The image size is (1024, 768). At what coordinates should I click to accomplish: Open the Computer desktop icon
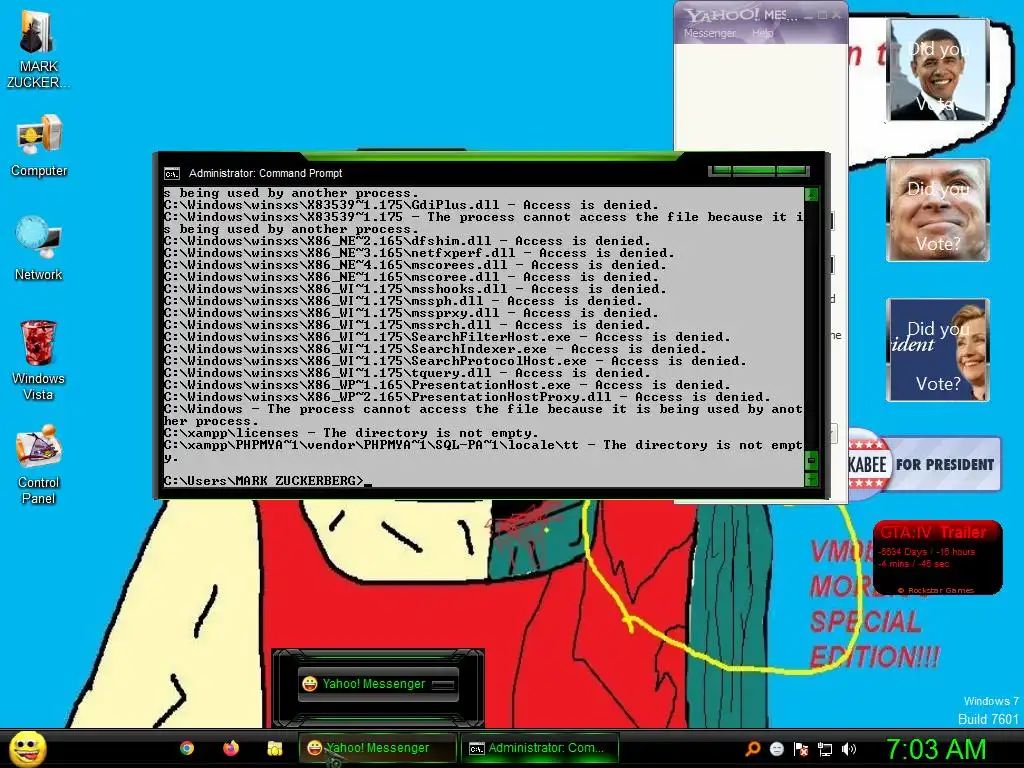coord(39,146)
